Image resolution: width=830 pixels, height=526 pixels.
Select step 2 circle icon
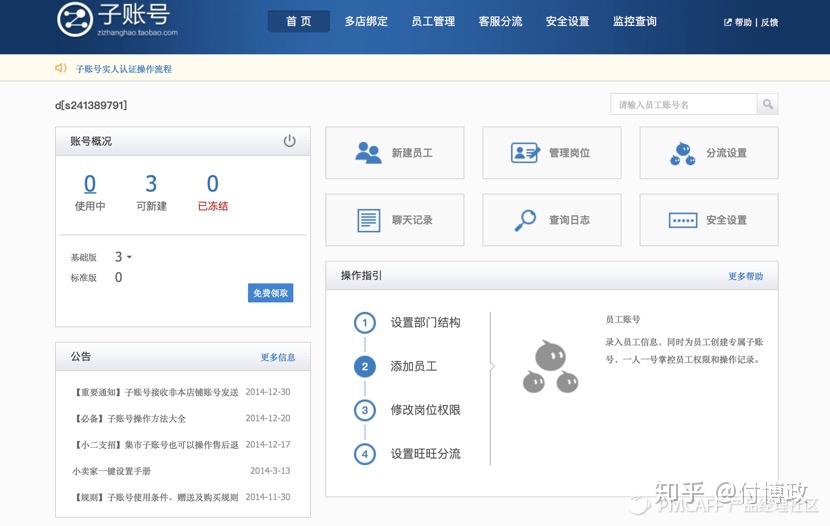[365, 367]
